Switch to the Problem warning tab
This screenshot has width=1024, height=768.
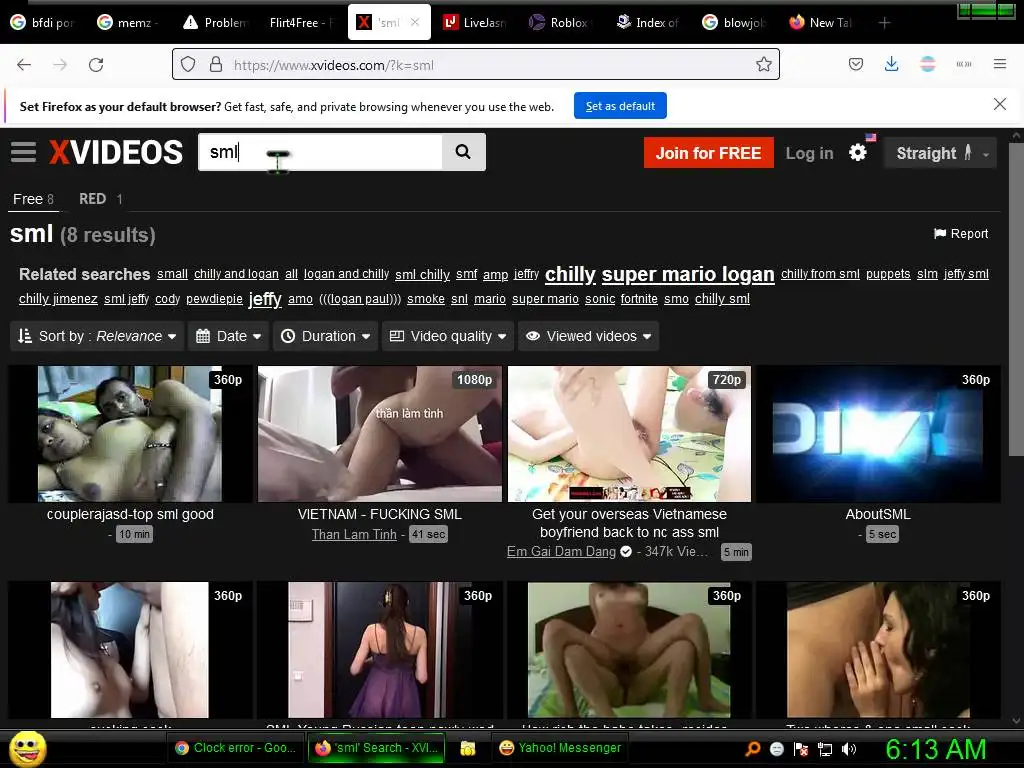[216, 23]
